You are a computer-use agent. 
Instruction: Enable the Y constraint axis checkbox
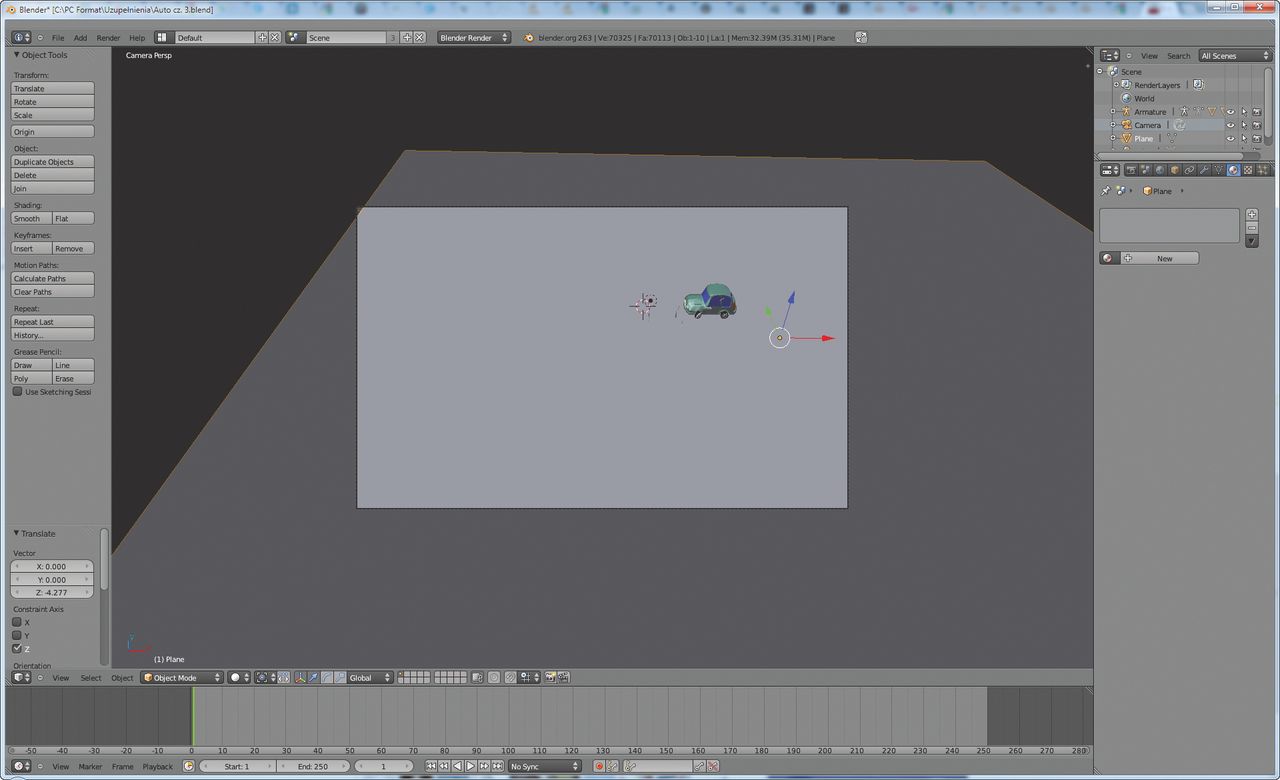[17, 635]
